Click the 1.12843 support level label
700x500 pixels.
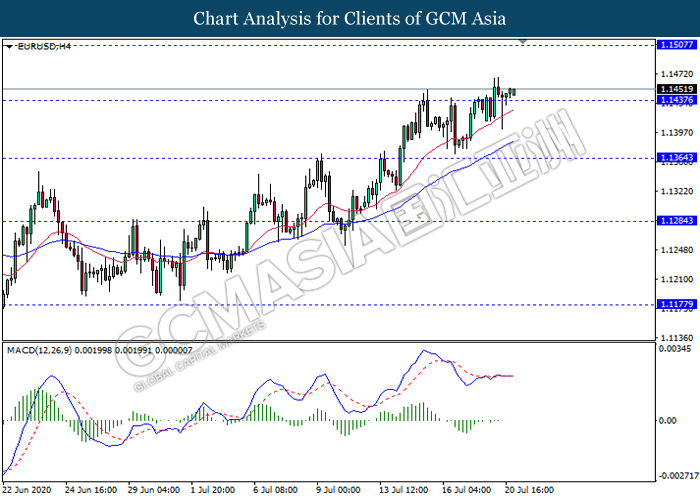click(x=676, y=221)
